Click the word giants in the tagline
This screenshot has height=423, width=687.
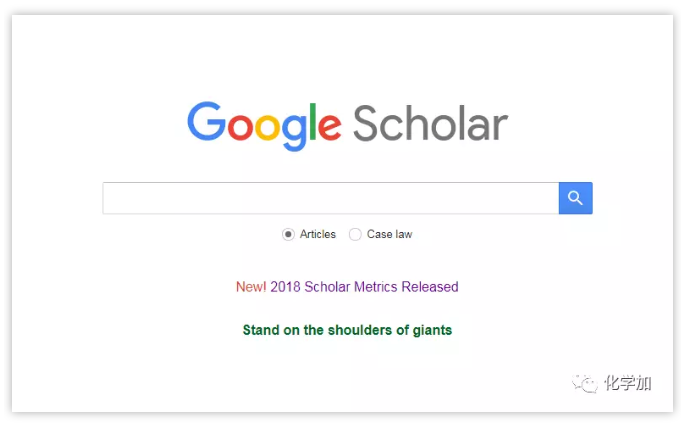coord(431,330)
